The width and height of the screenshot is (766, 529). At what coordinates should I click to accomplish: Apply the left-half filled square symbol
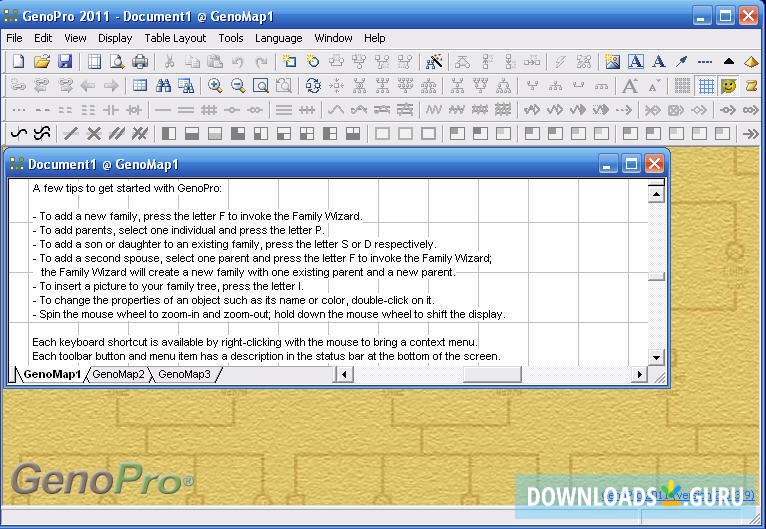(169, 133)
